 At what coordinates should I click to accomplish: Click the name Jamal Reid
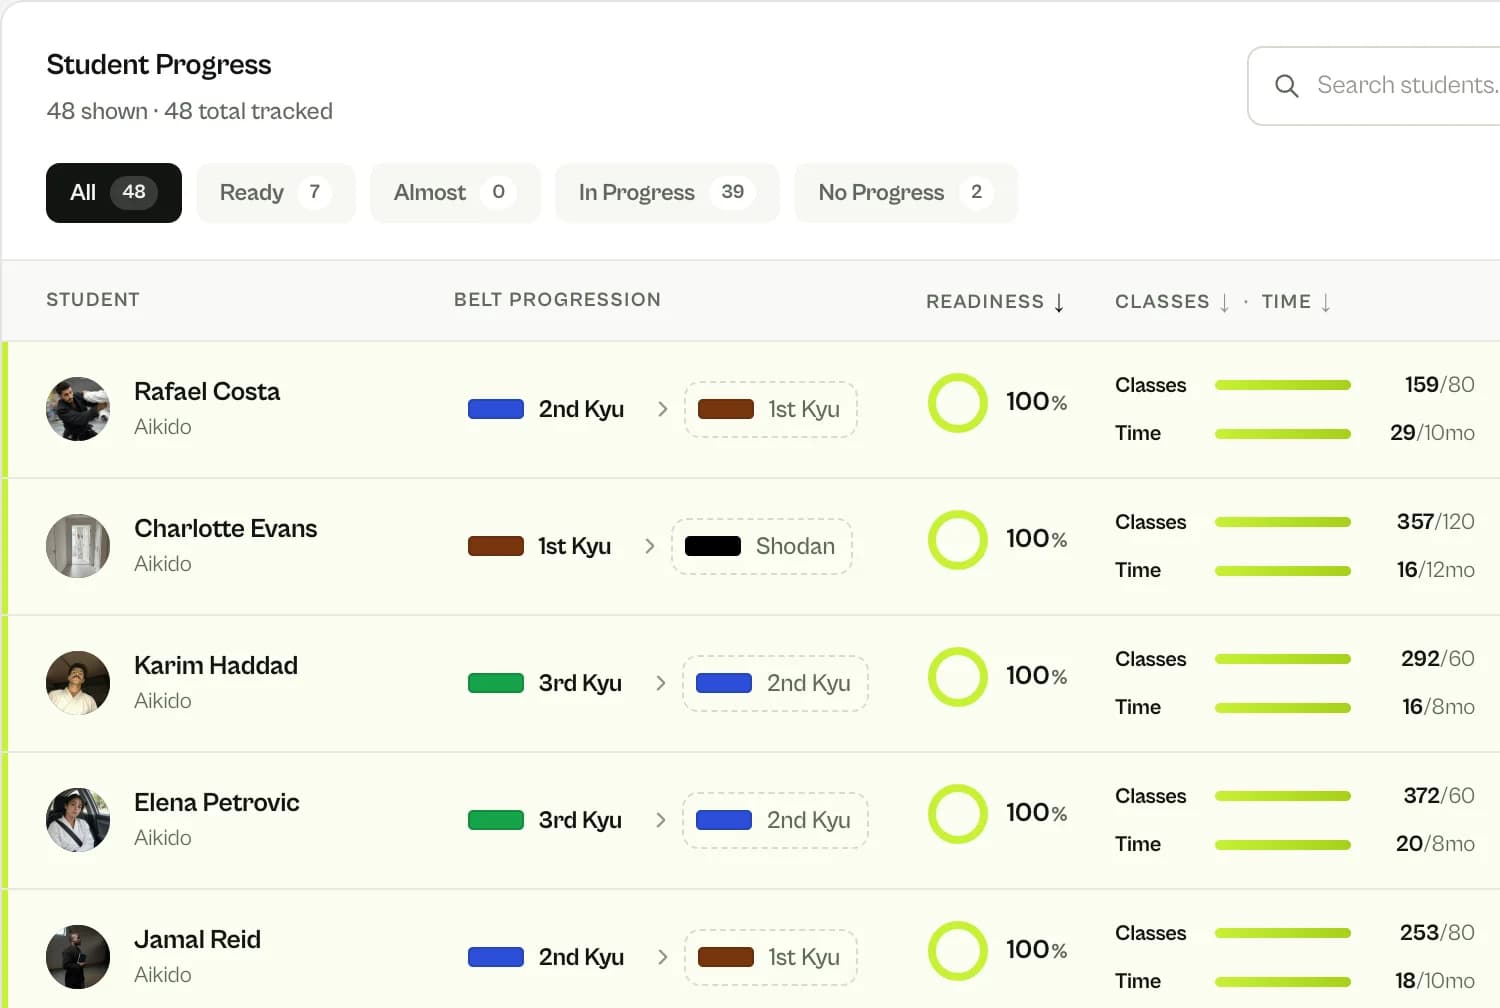198,940
